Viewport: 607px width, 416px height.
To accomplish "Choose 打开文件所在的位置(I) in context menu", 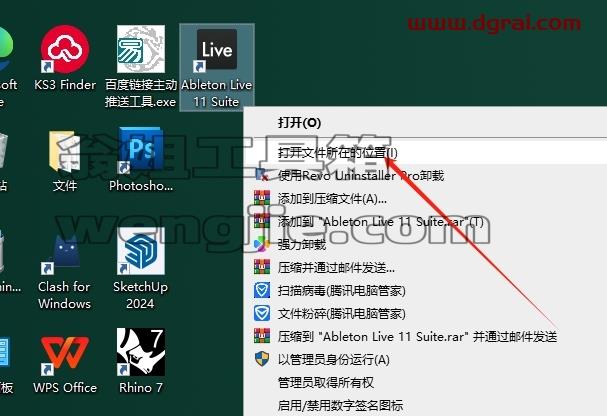I will pyautogui.click(x=425, y=152).
